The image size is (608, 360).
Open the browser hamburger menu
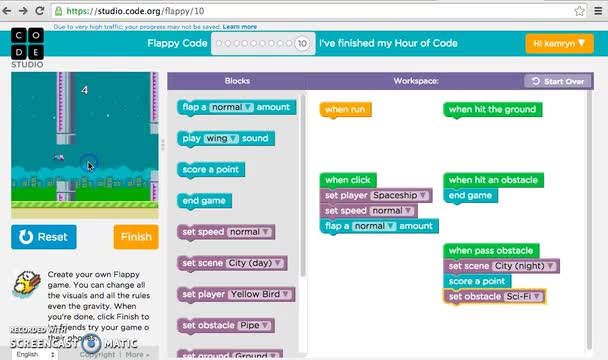point(598,11)
